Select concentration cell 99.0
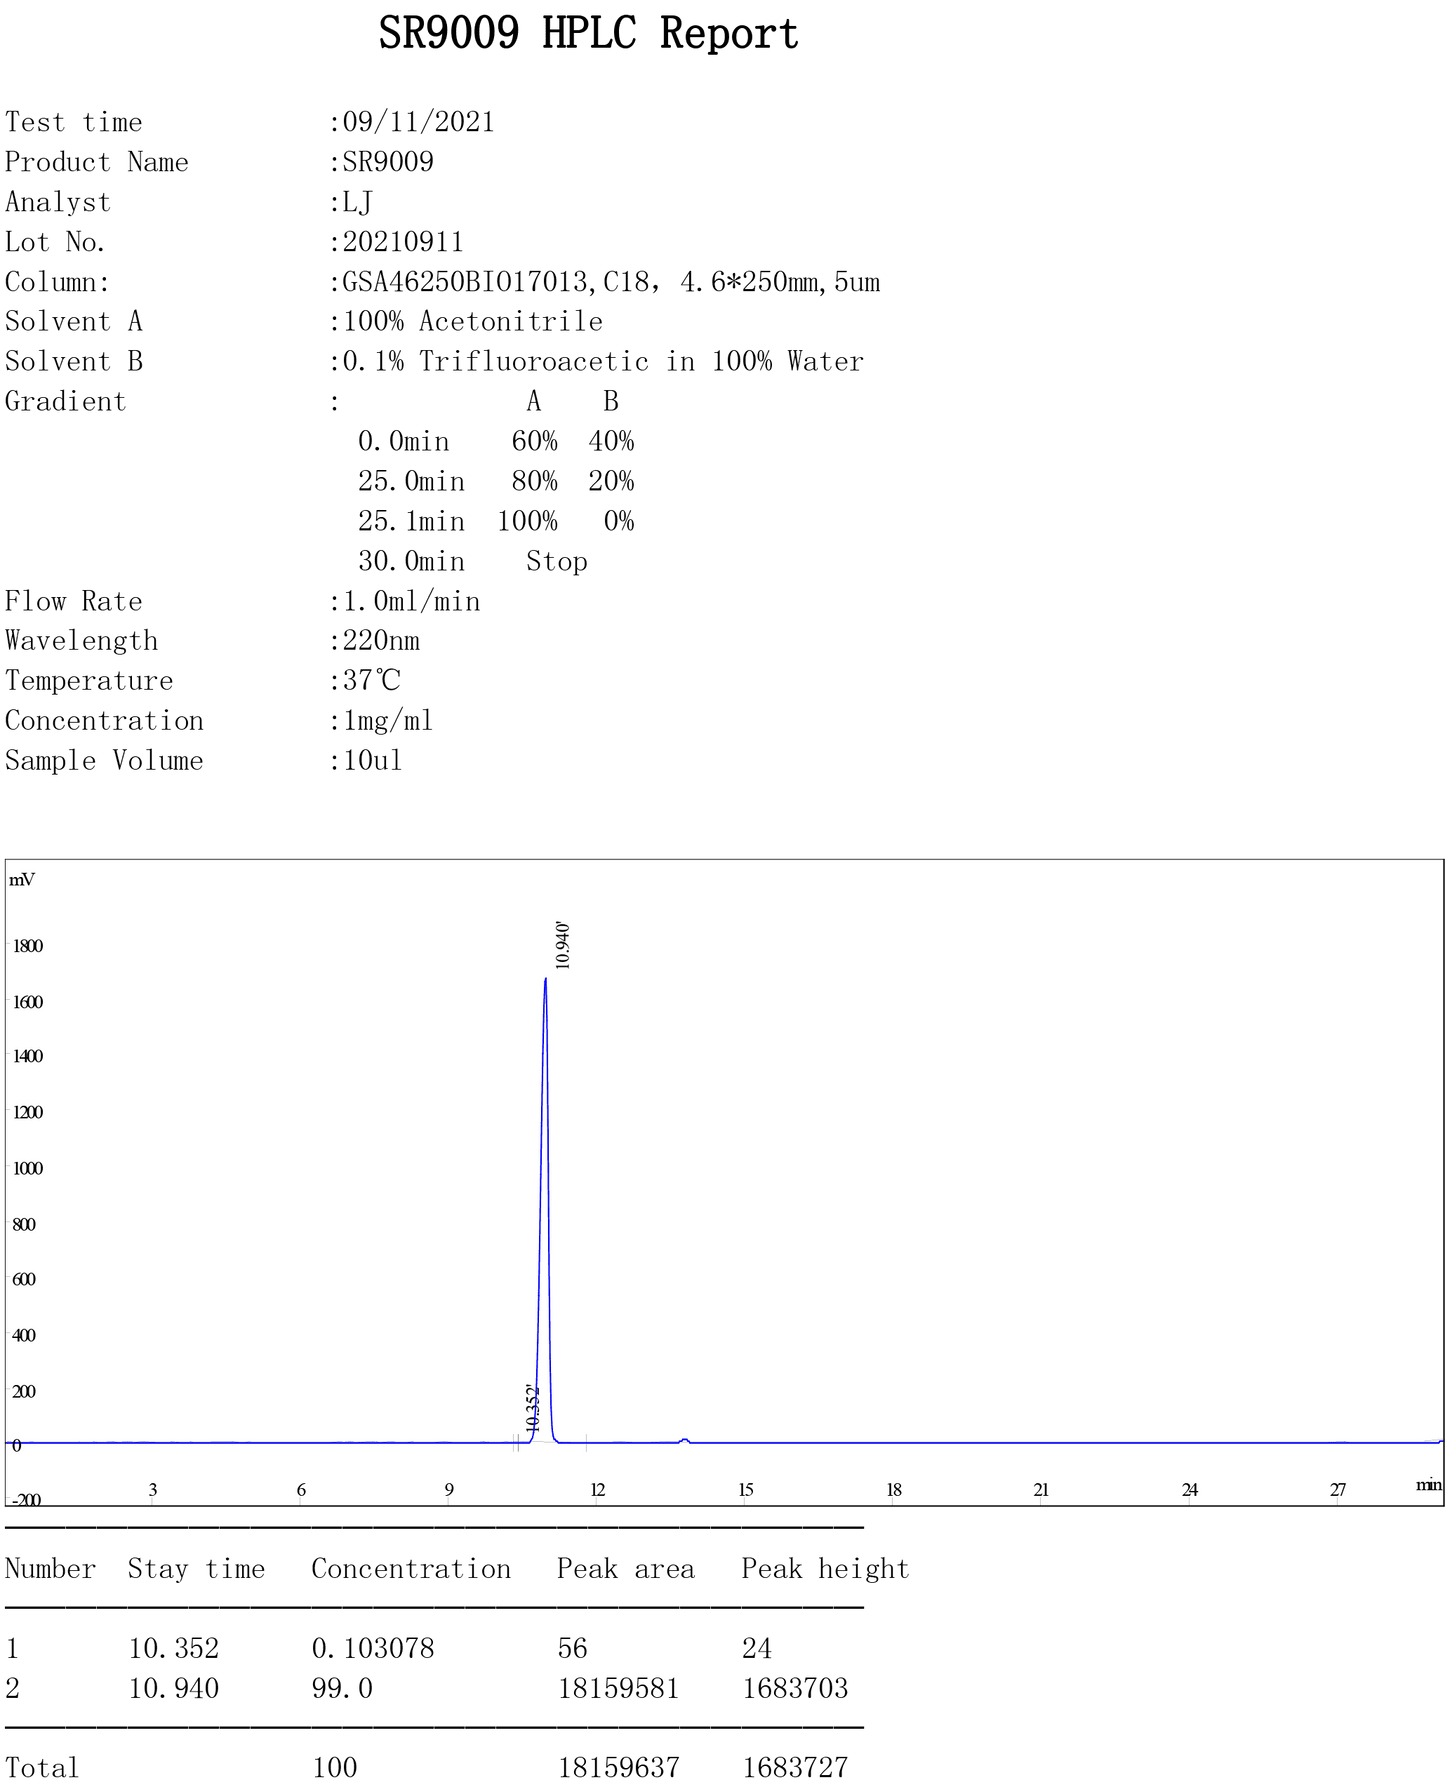The image size is (1445, 1787). [x=342, y=1689]
